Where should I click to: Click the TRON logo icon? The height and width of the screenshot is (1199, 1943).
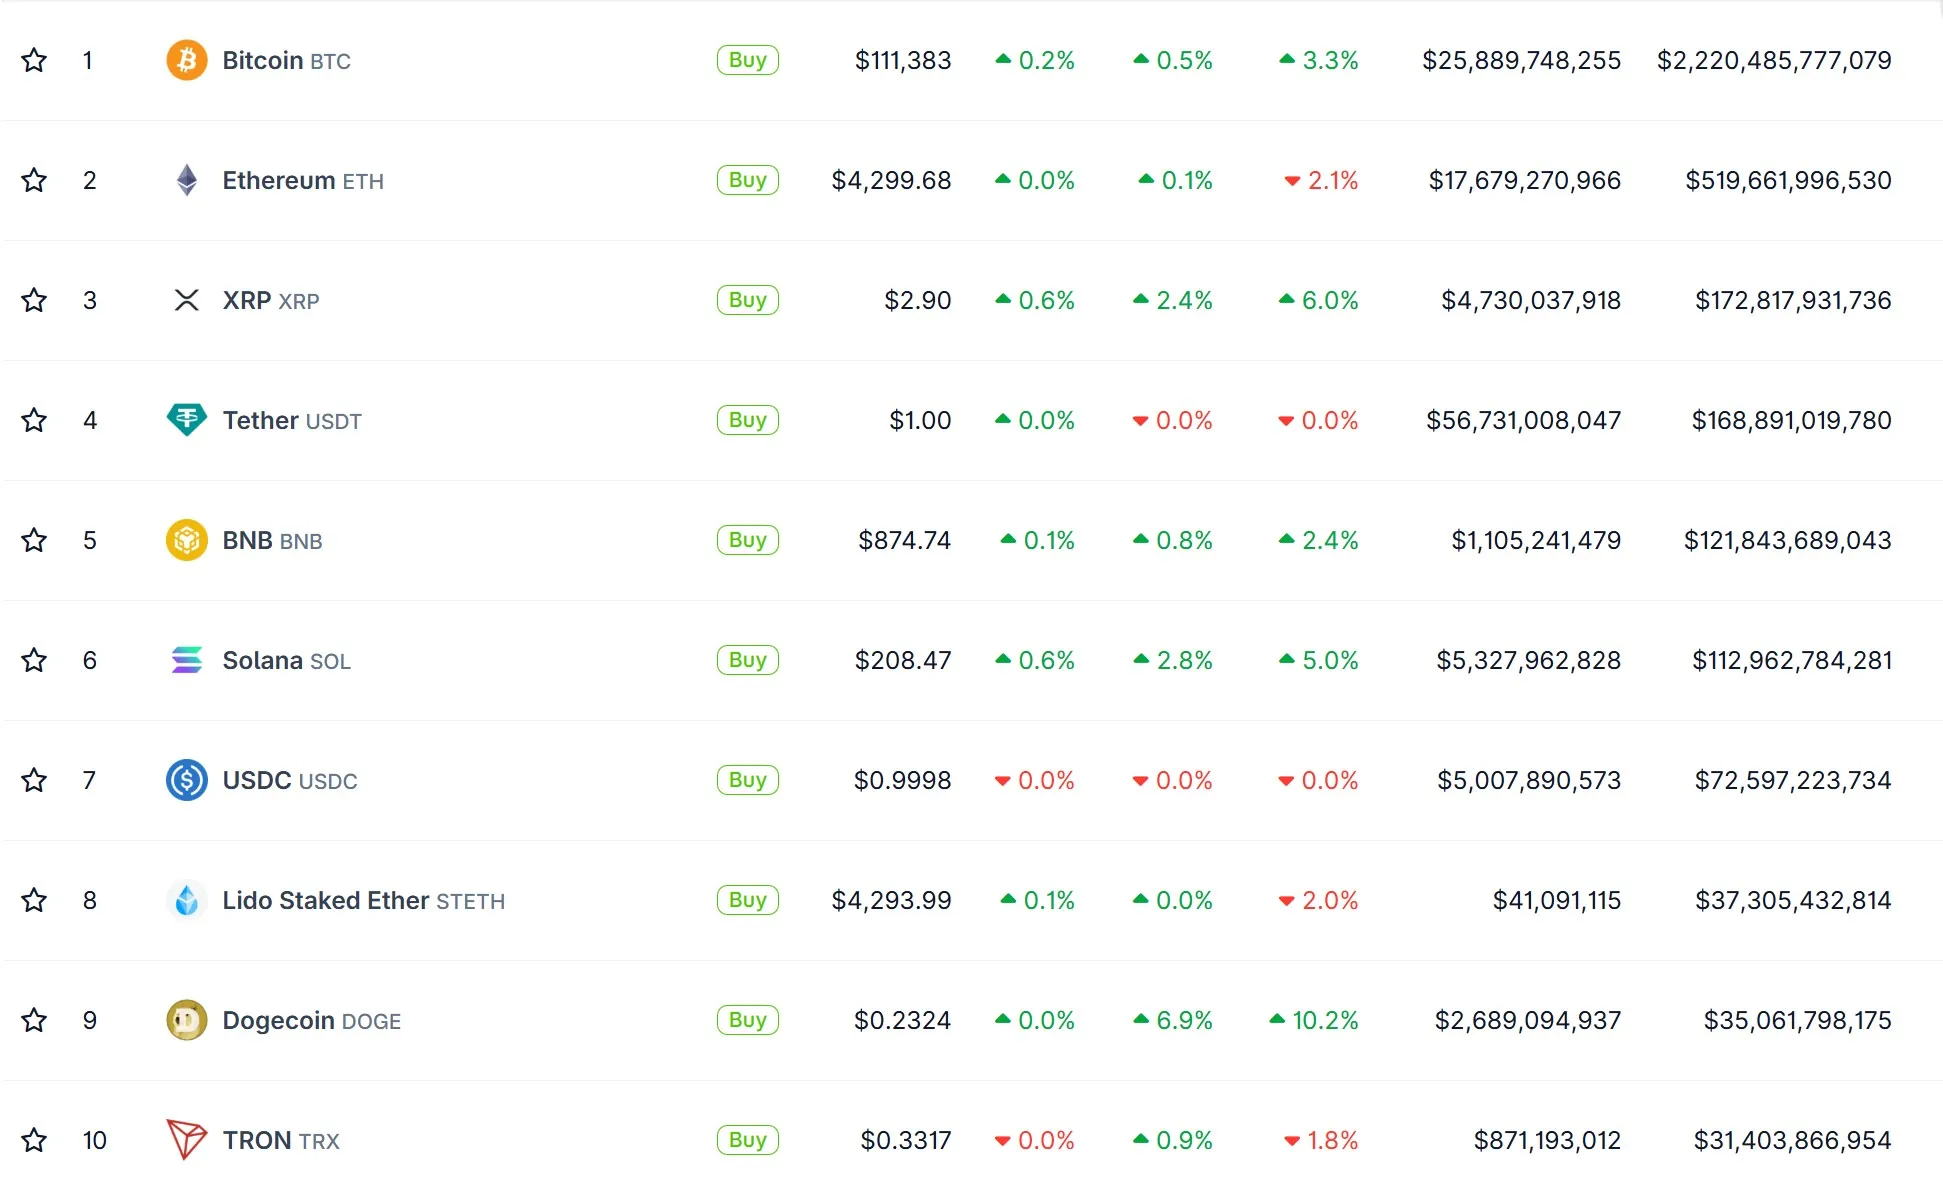coord(186,1140)
